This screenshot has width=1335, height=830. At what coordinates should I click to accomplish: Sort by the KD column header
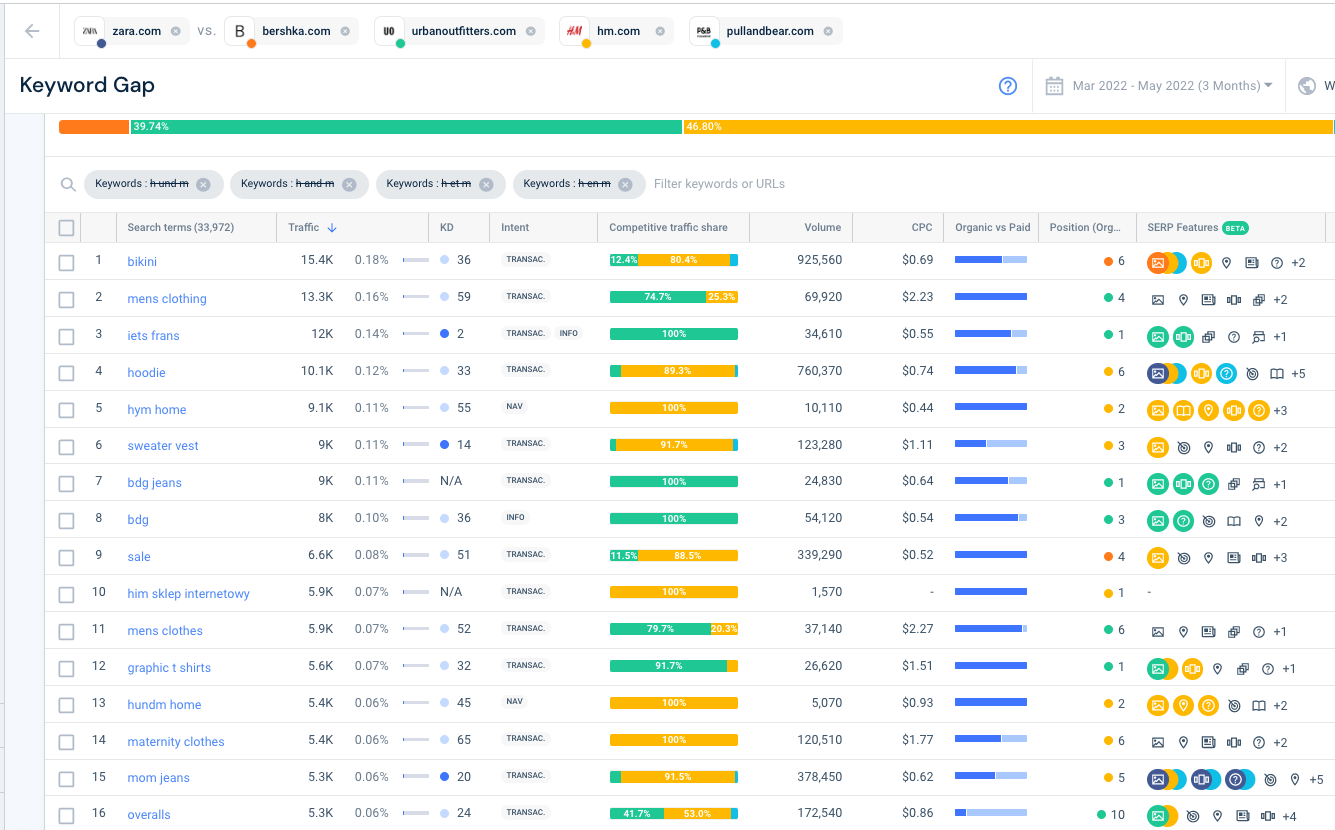(x=447, y=228)
